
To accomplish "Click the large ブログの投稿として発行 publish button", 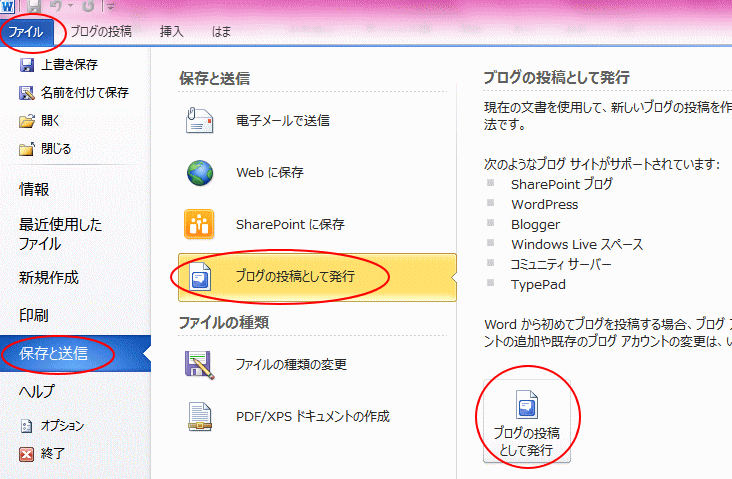I will click(x=527, y=421).
